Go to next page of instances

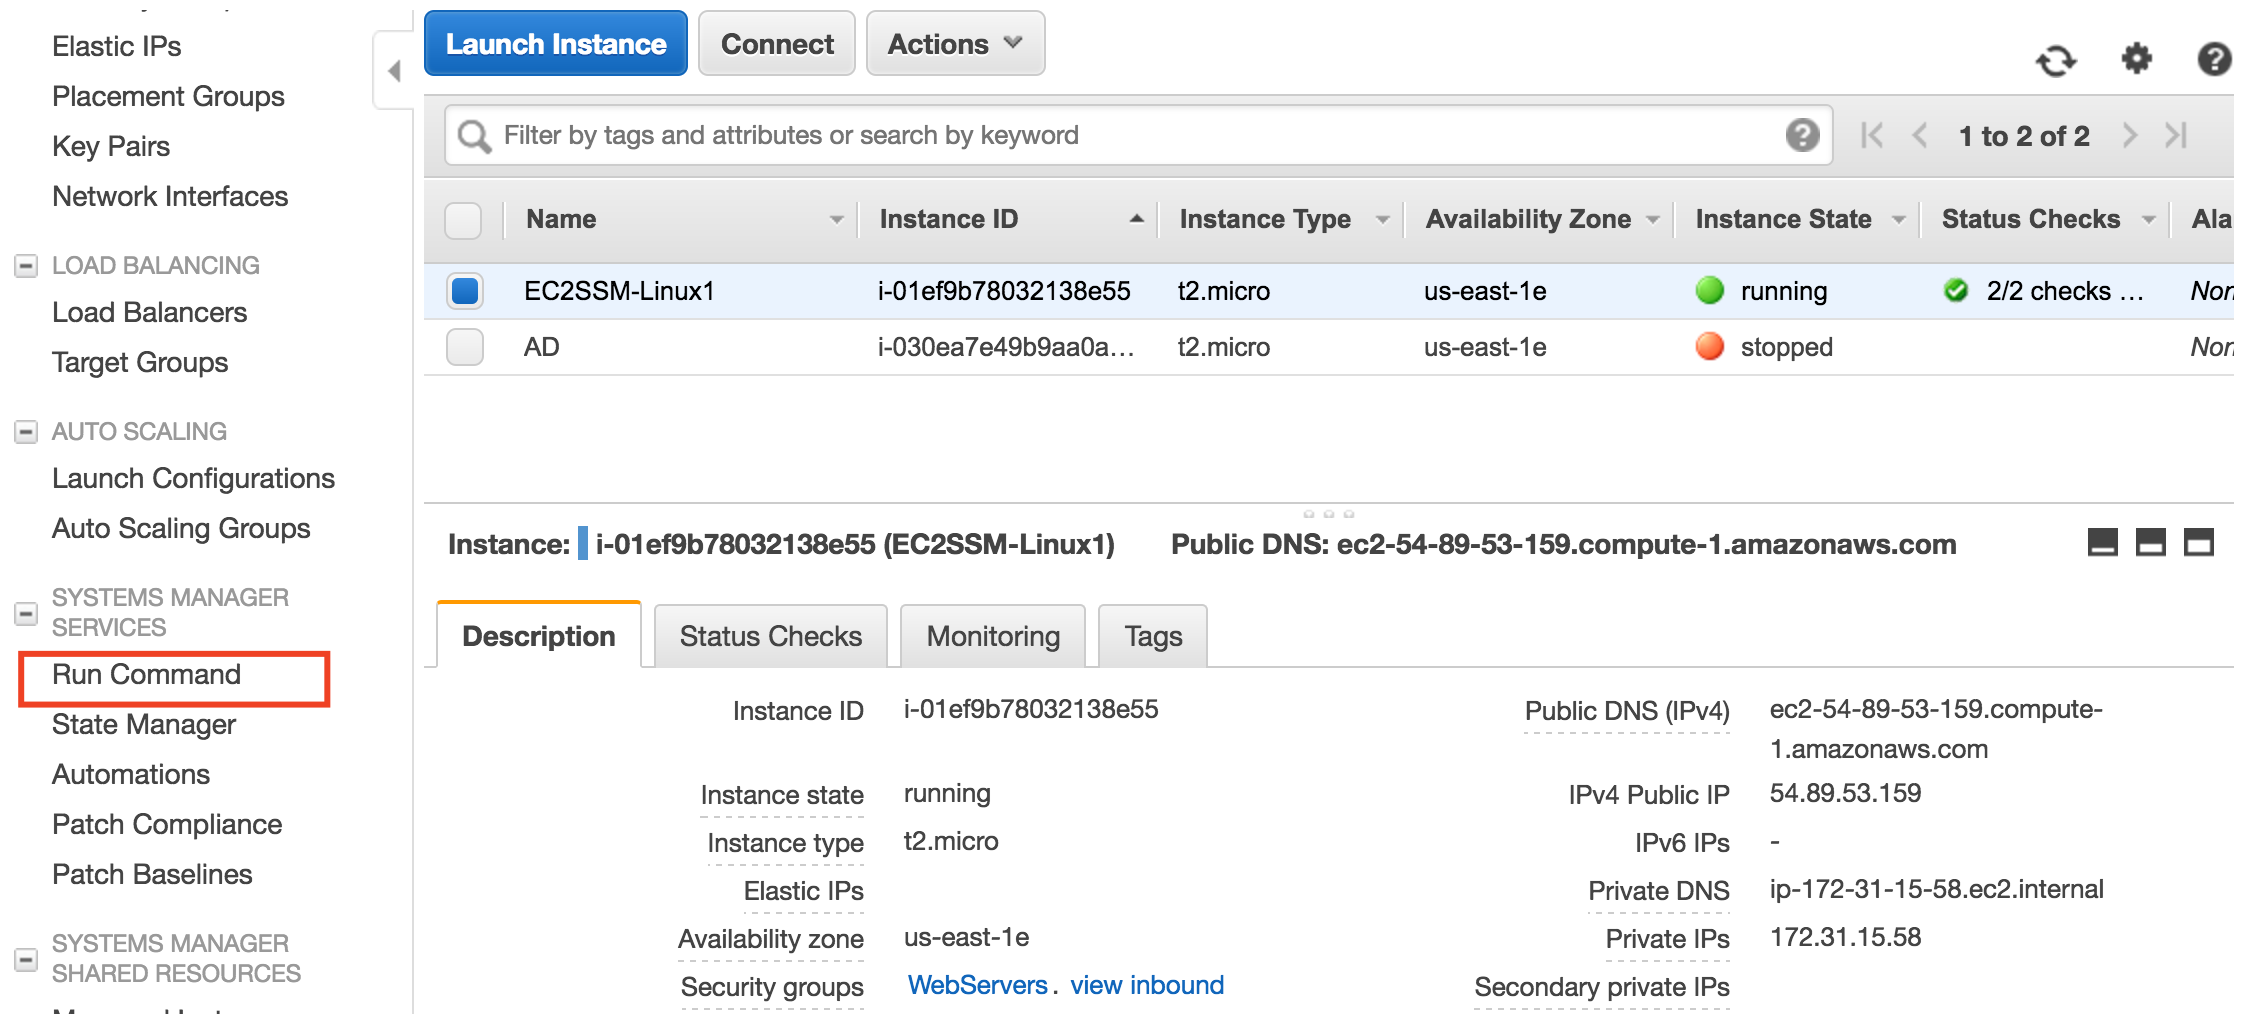tap(2130, 135)
